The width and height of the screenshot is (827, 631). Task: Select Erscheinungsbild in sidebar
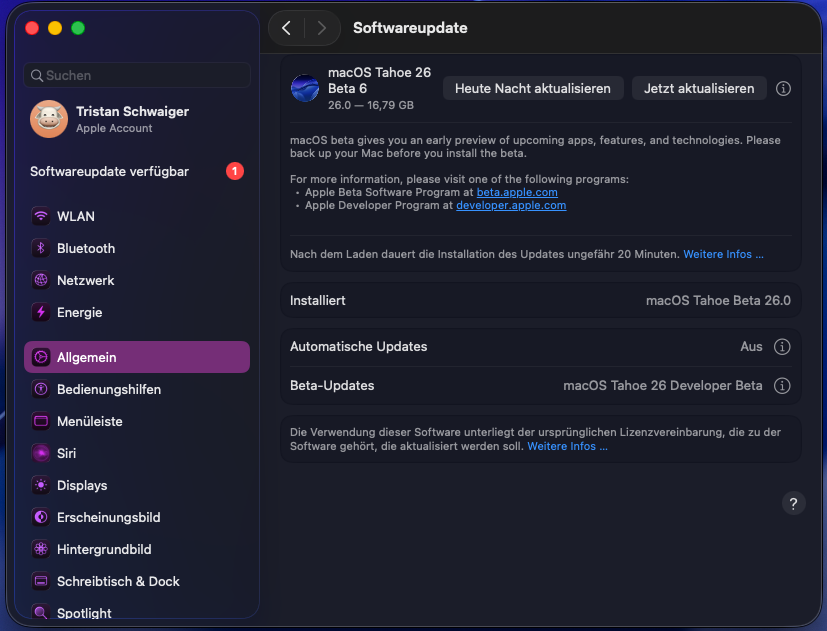pyautogui.click(x=108, y=517)
